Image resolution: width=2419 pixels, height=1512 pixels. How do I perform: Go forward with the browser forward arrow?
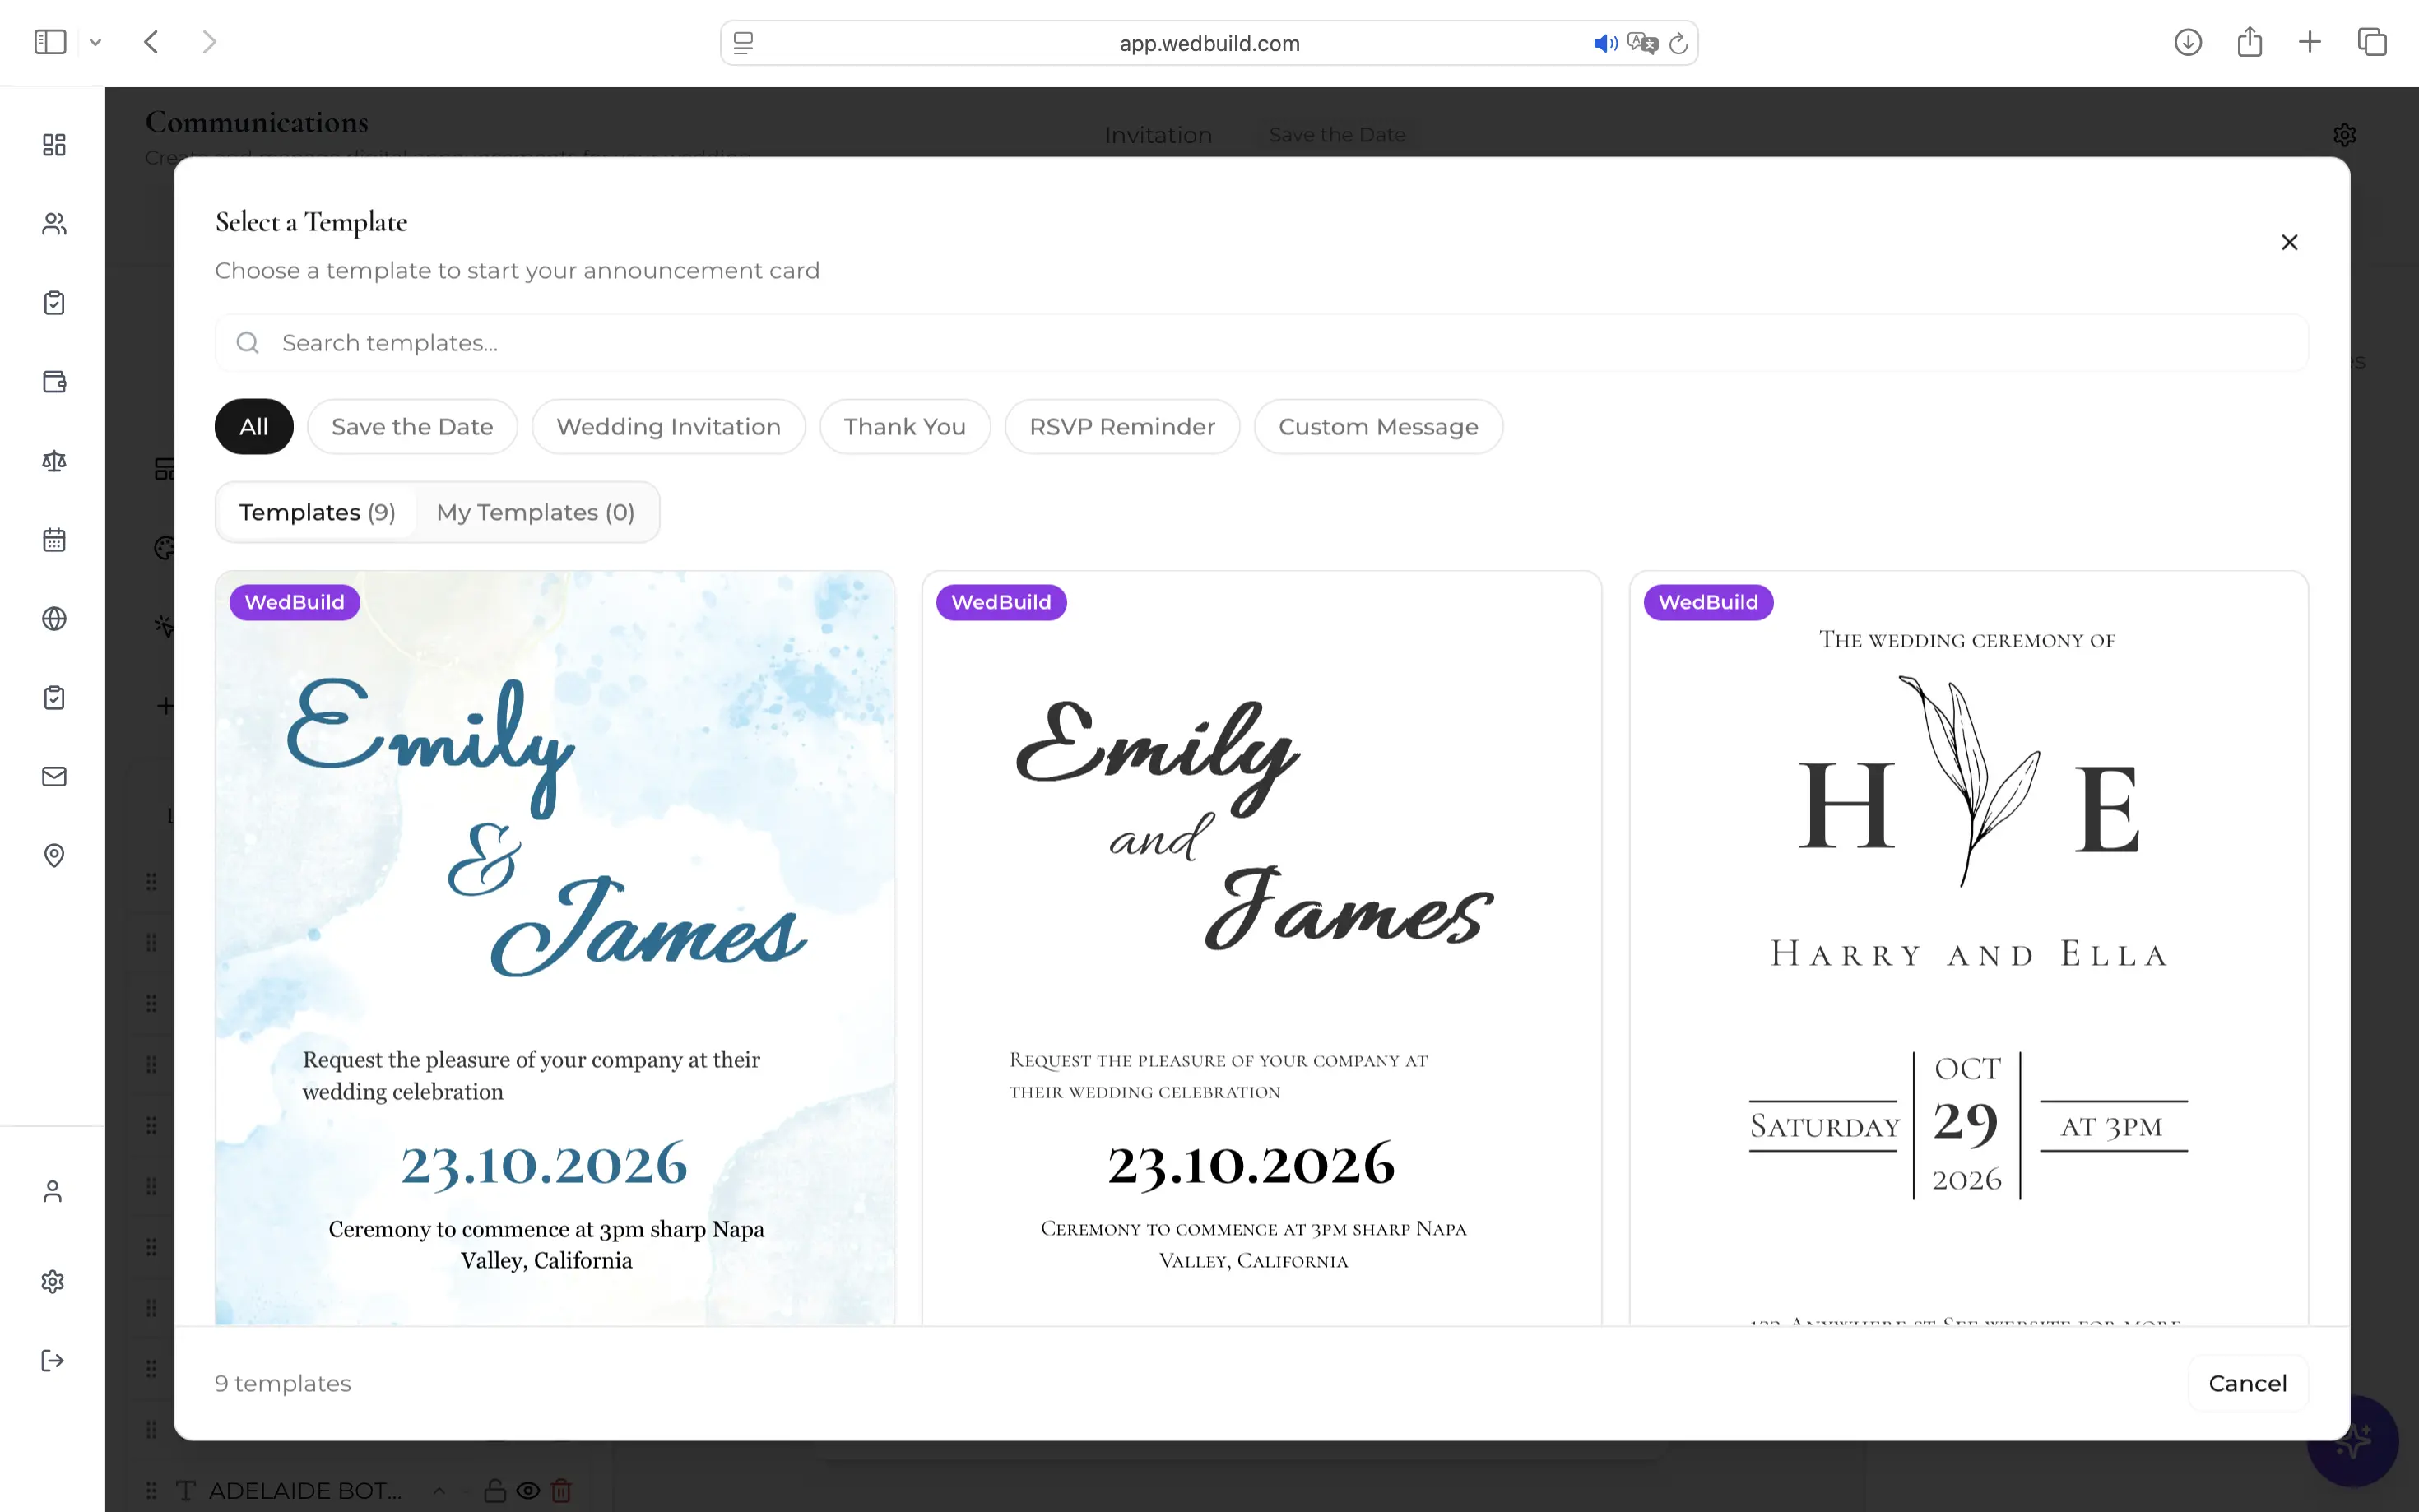[209, 42]
